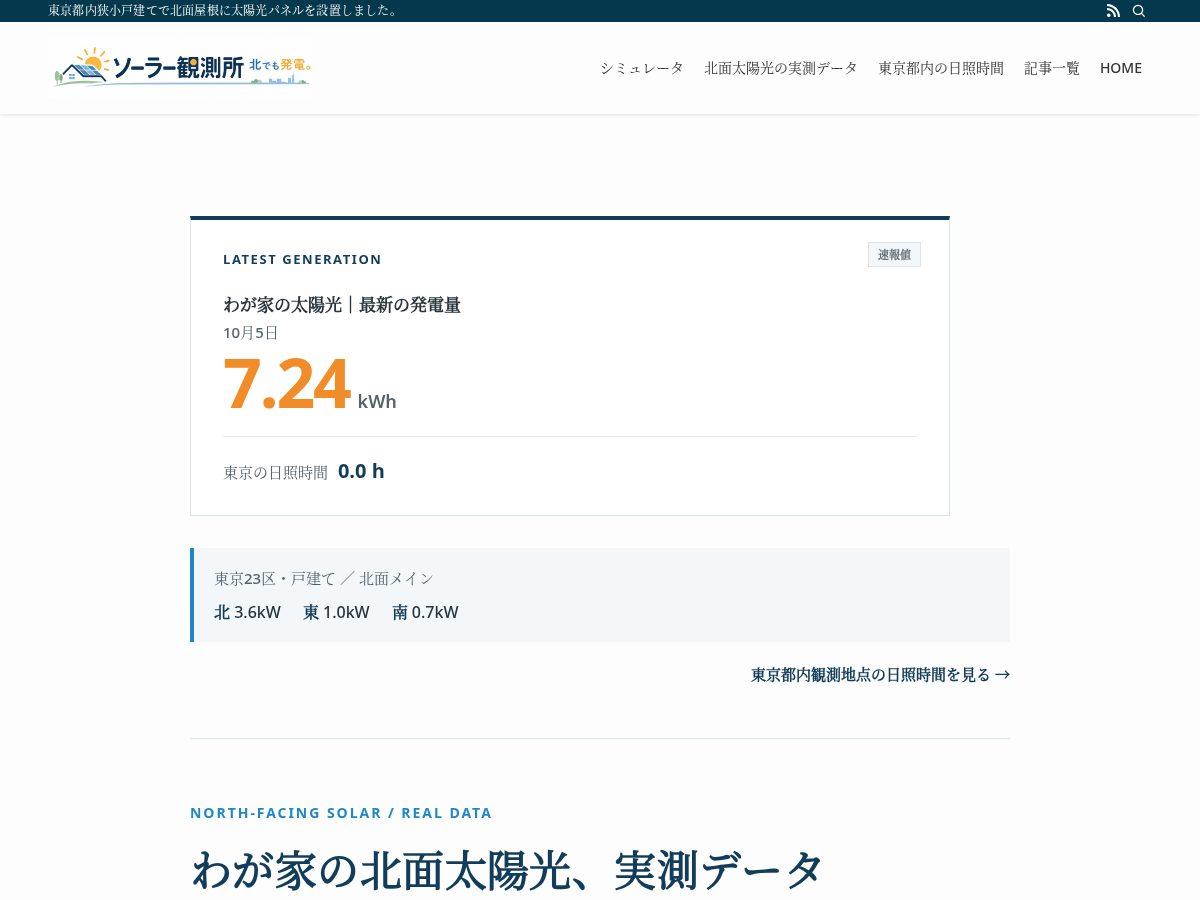1200x900 pixels.
Task: Select the HOME menu item
Action: pos(1121,68)
